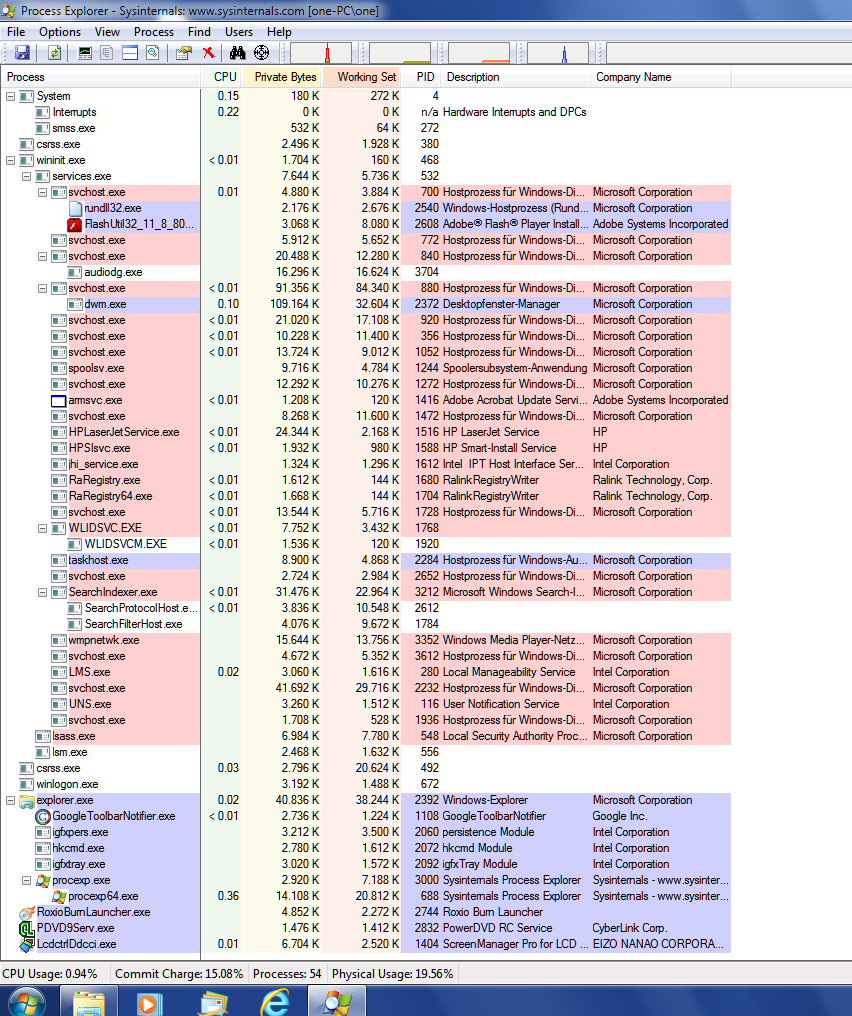Click the procexp.exe magnifier icon
Viewport: 852px width, 1016px height.
(43, 881)
